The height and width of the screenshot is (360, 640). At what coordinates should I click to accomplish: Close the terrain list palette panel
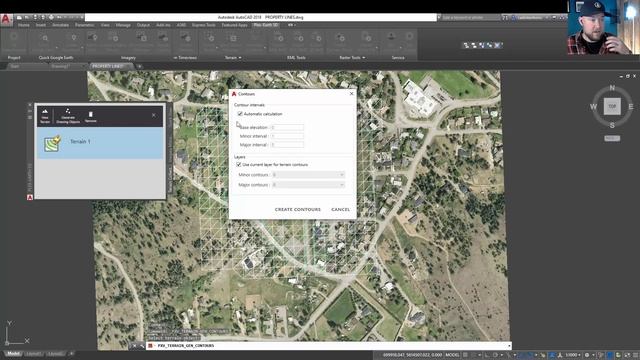point(153,115)
